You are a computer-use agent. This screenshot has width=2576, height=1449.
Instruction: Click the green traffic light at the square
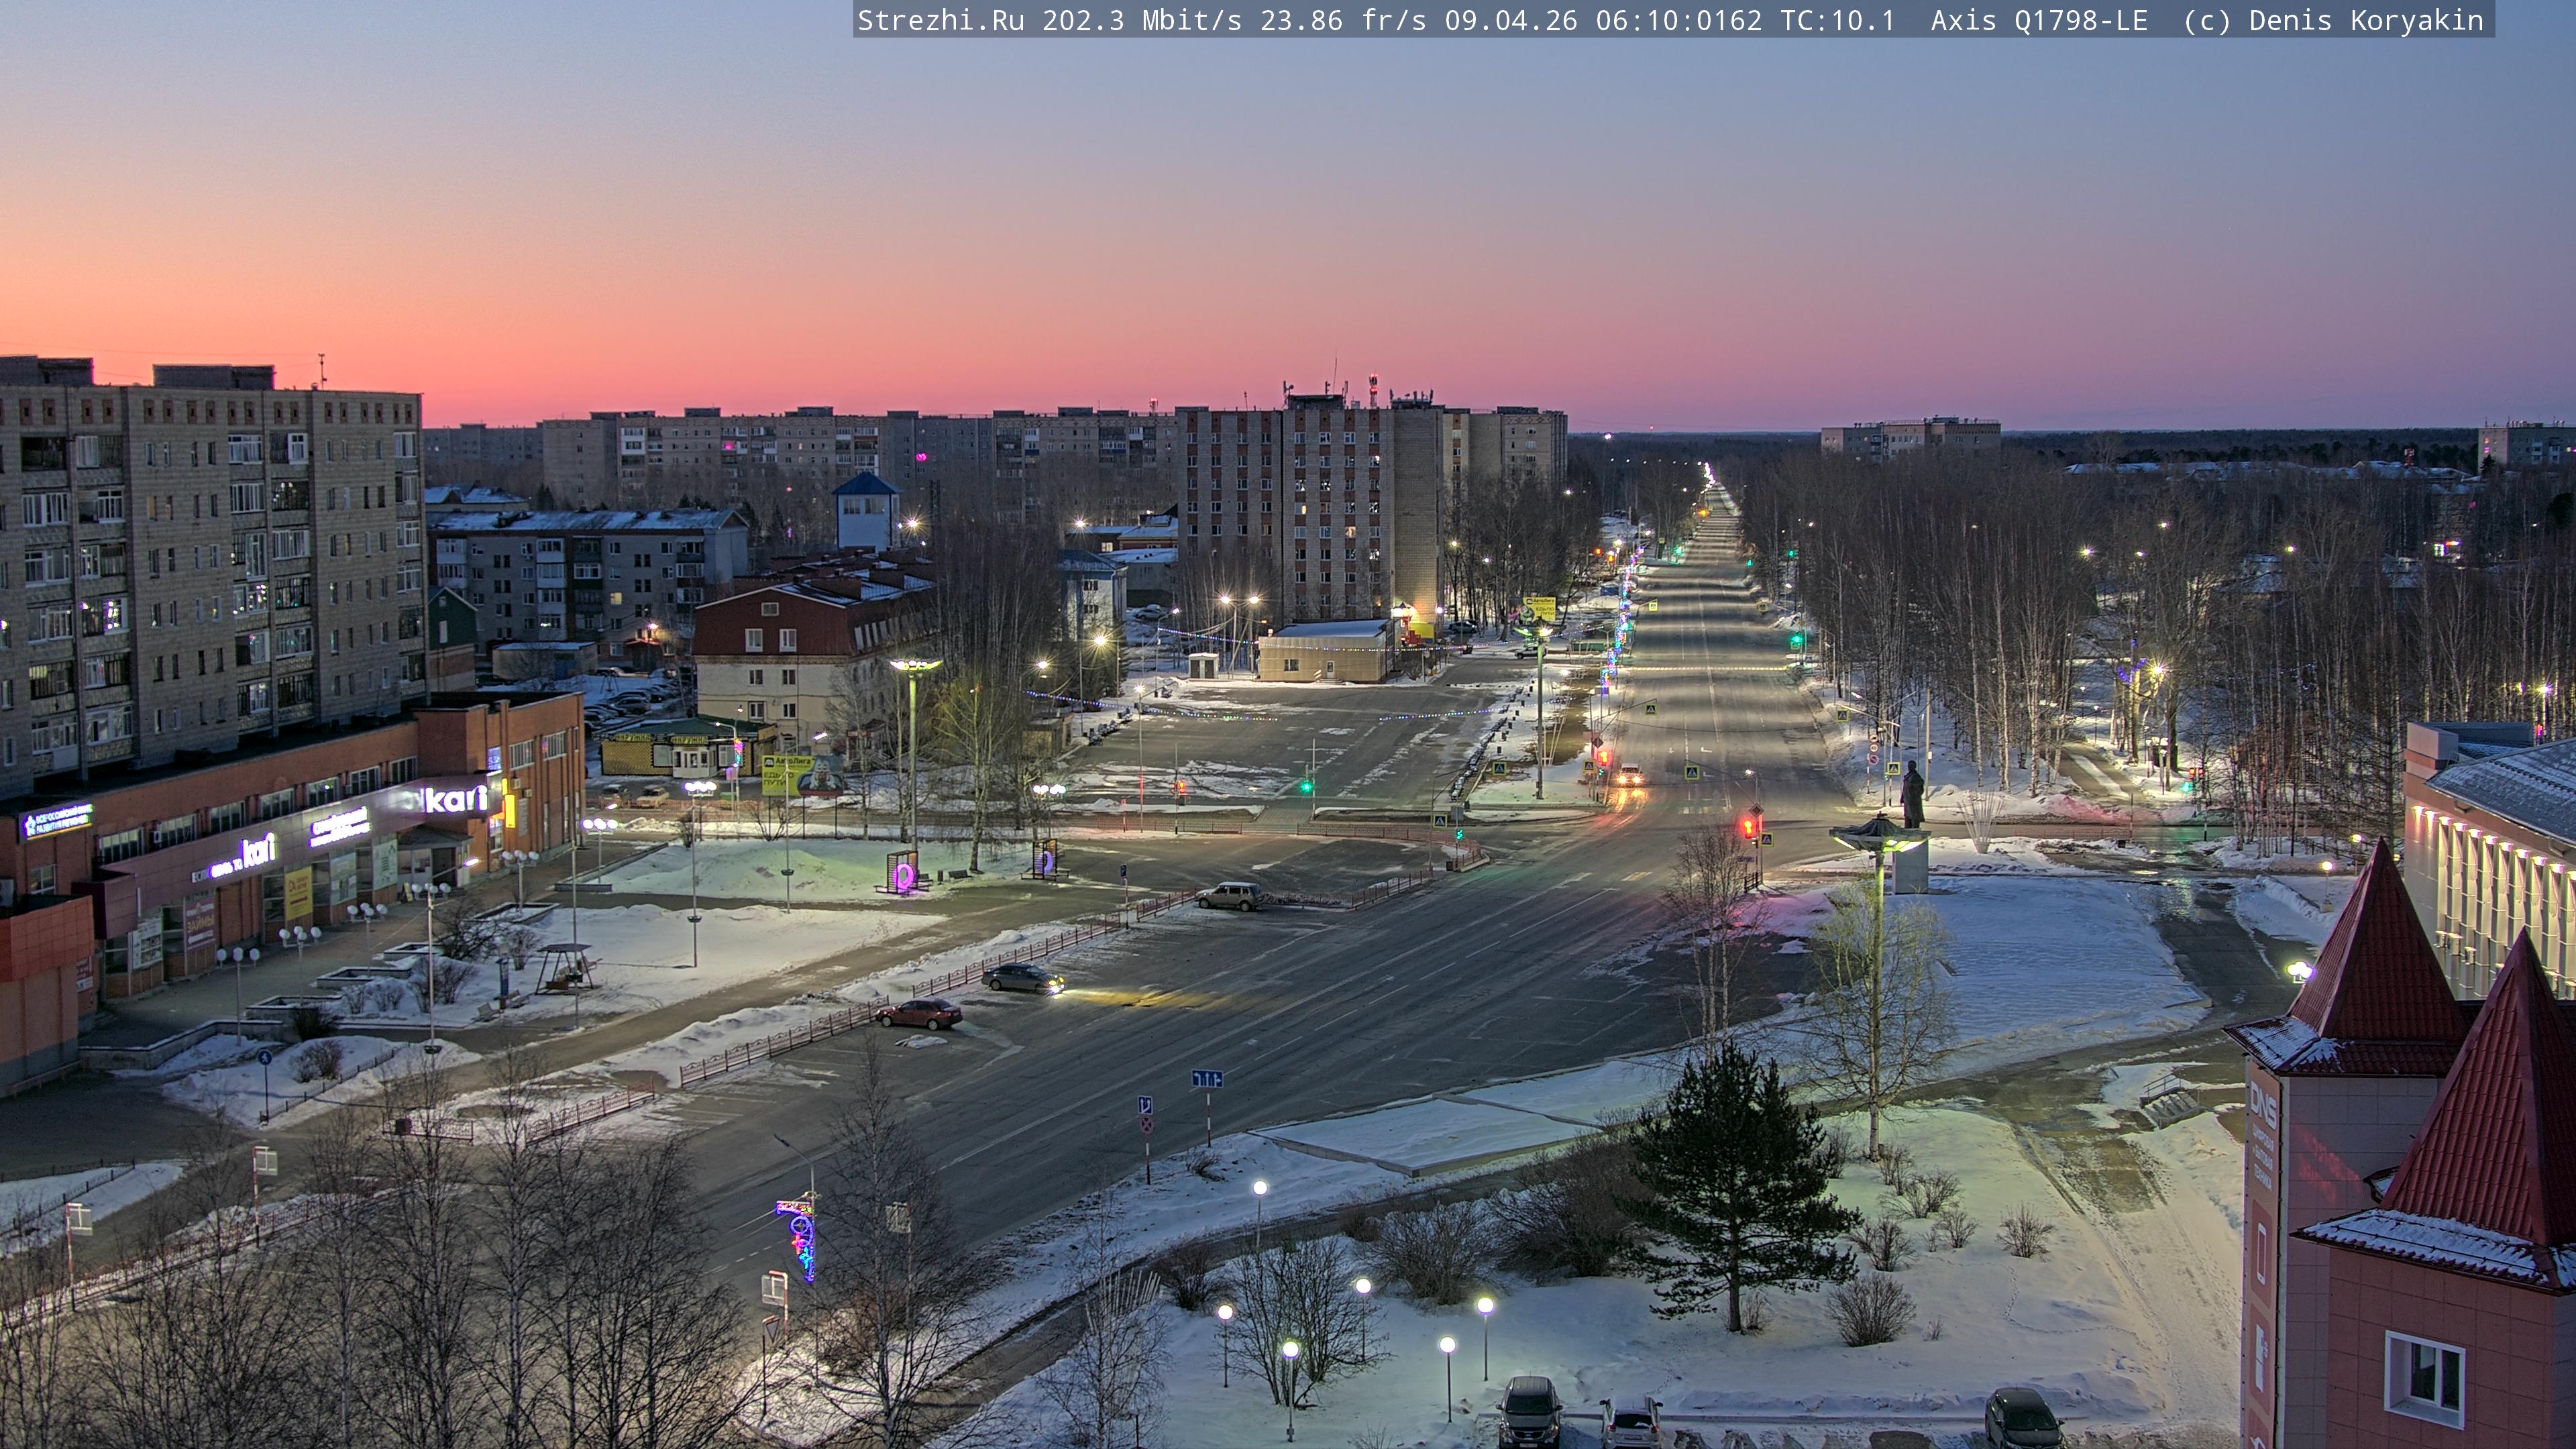coord(1306,786)
